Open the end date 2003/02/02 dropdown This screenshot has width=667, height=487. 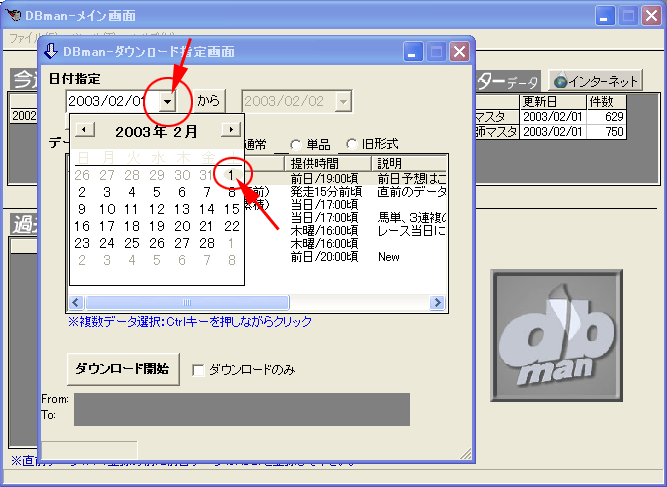[x=343, y=101]
